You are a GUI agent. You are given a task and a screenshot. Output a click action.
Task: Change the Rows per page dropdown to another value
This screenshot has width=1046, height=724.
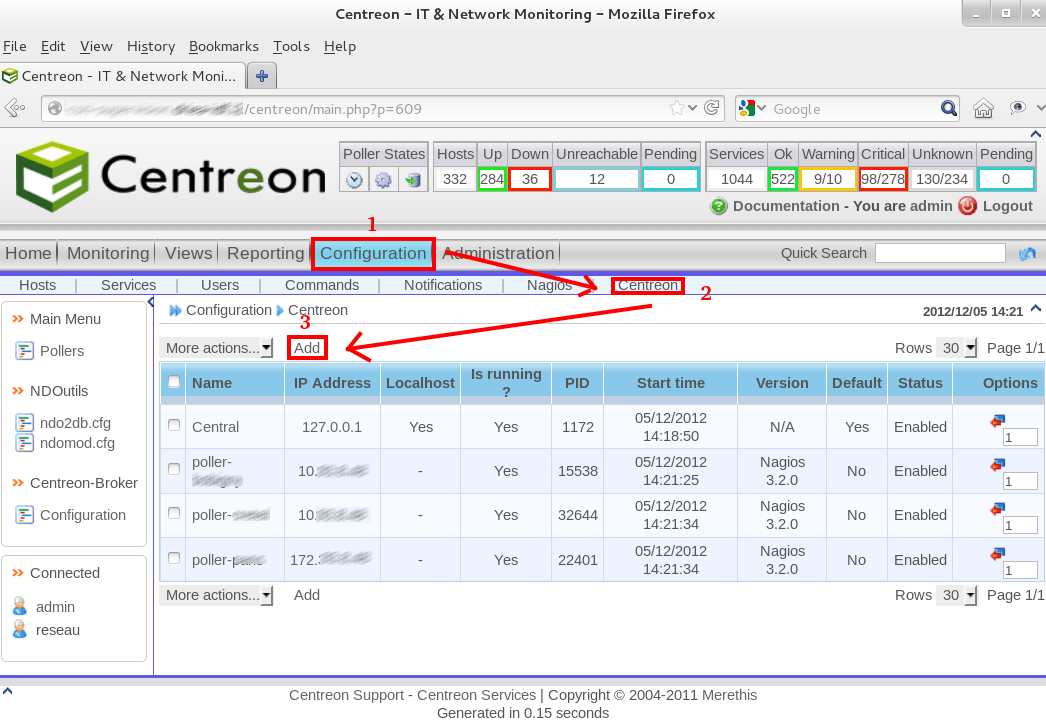coord(955,347)
